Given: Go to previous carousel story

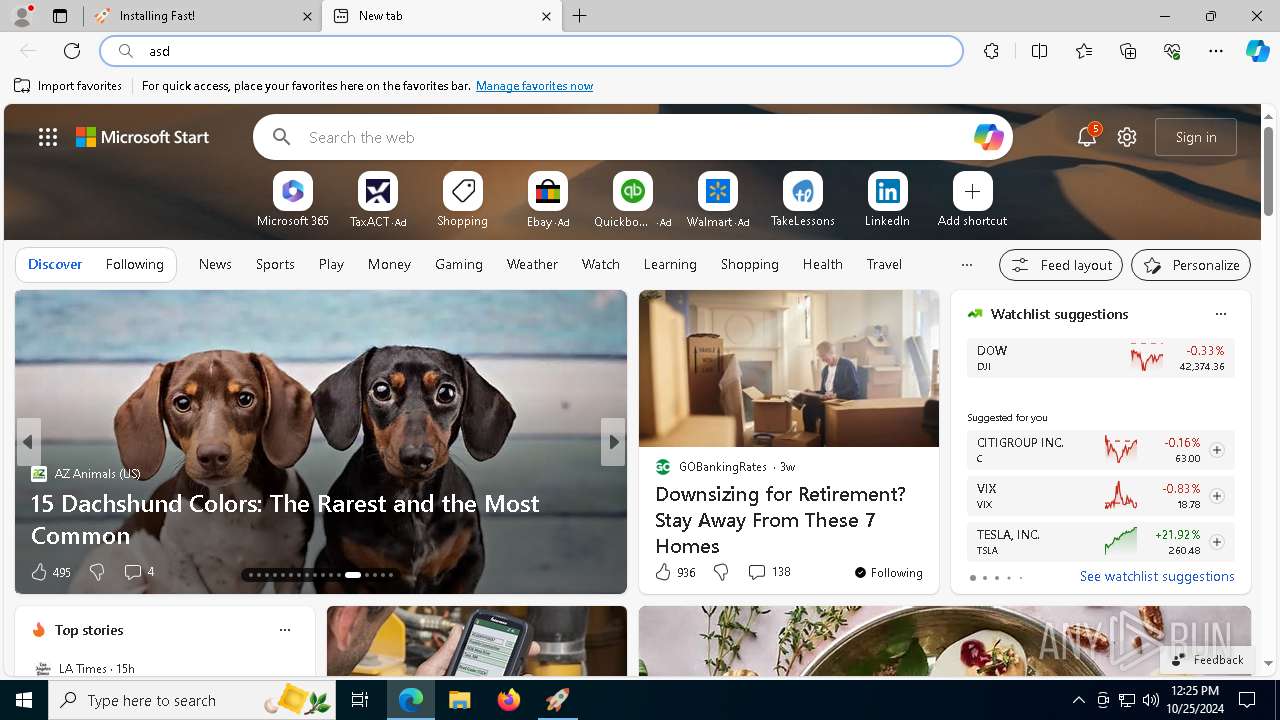Looking at the screenshot, I should pyautogui.click(x=28, y=442).
